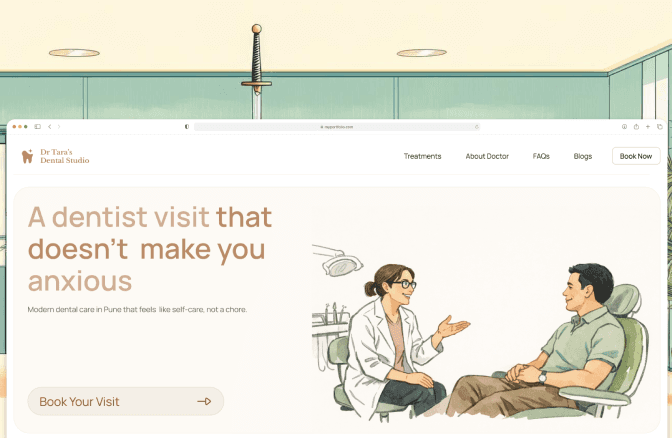Open a new tab with plus icon

click(x=648, y=127)
